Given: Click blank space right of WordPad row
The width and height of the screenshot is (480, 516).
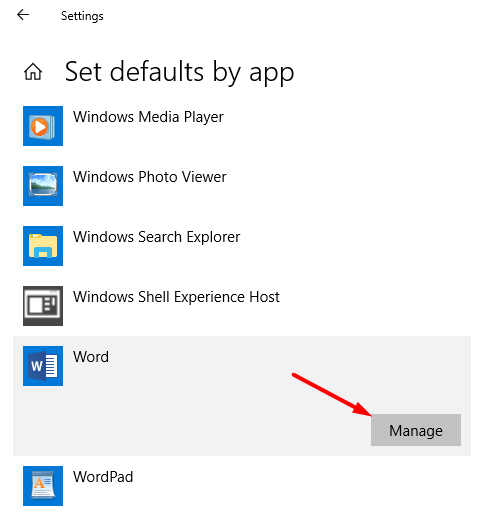Looking at the screenshot, I should pyautogui.click(x=300, y=486).
